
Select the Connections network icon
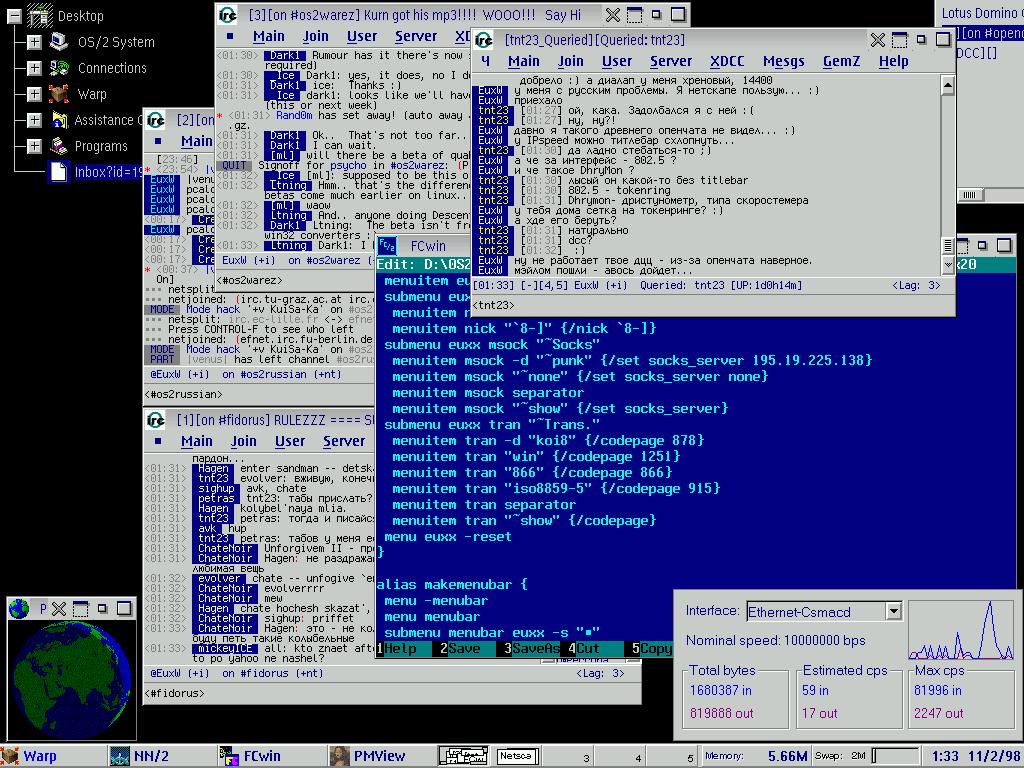[x=59, y=68]
